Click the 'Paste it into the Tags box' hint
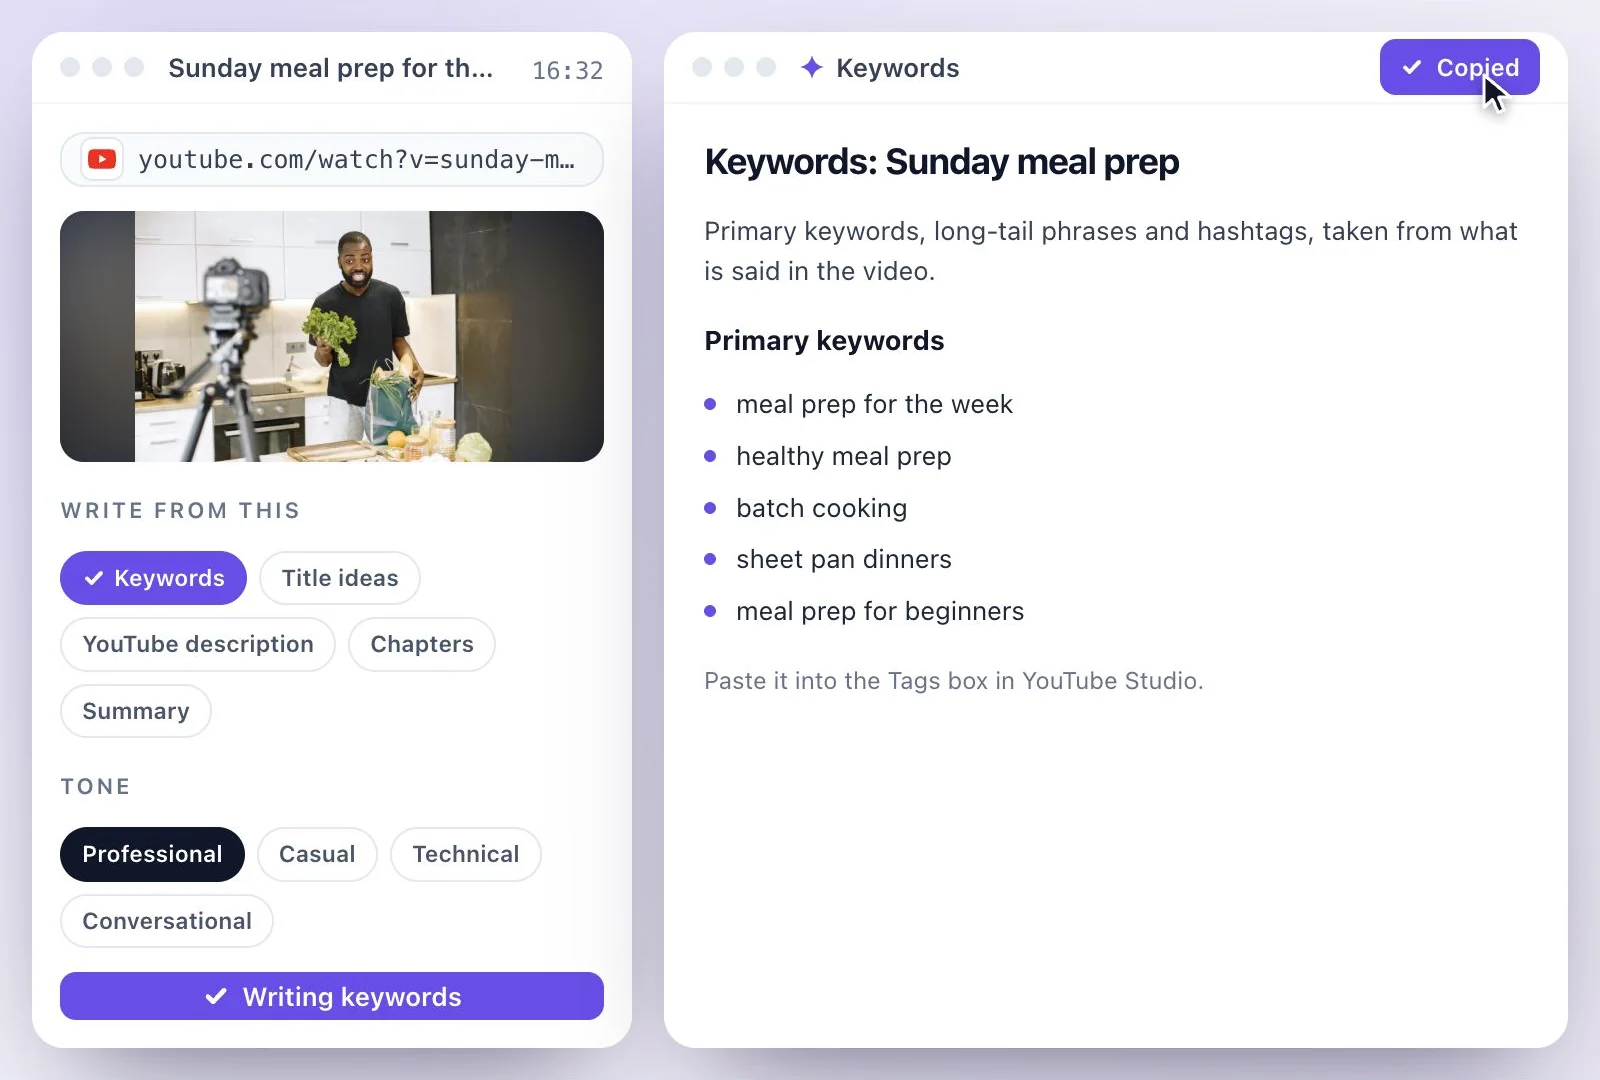The image size is (1600, 1080). tap(954, 681)
